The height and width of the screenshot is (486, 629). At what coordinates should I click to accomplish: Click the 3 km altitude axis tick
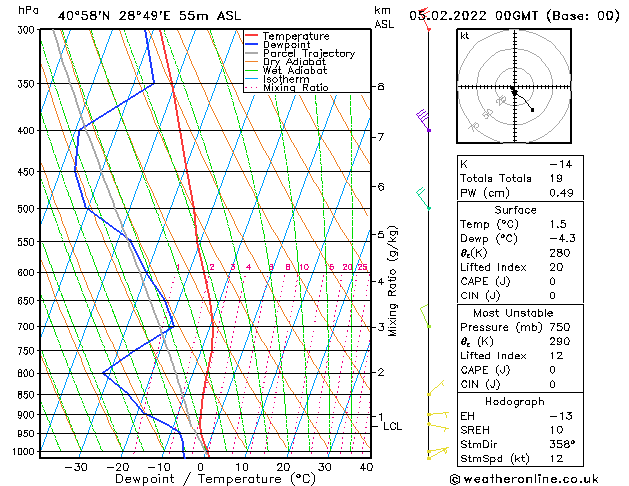381,327
